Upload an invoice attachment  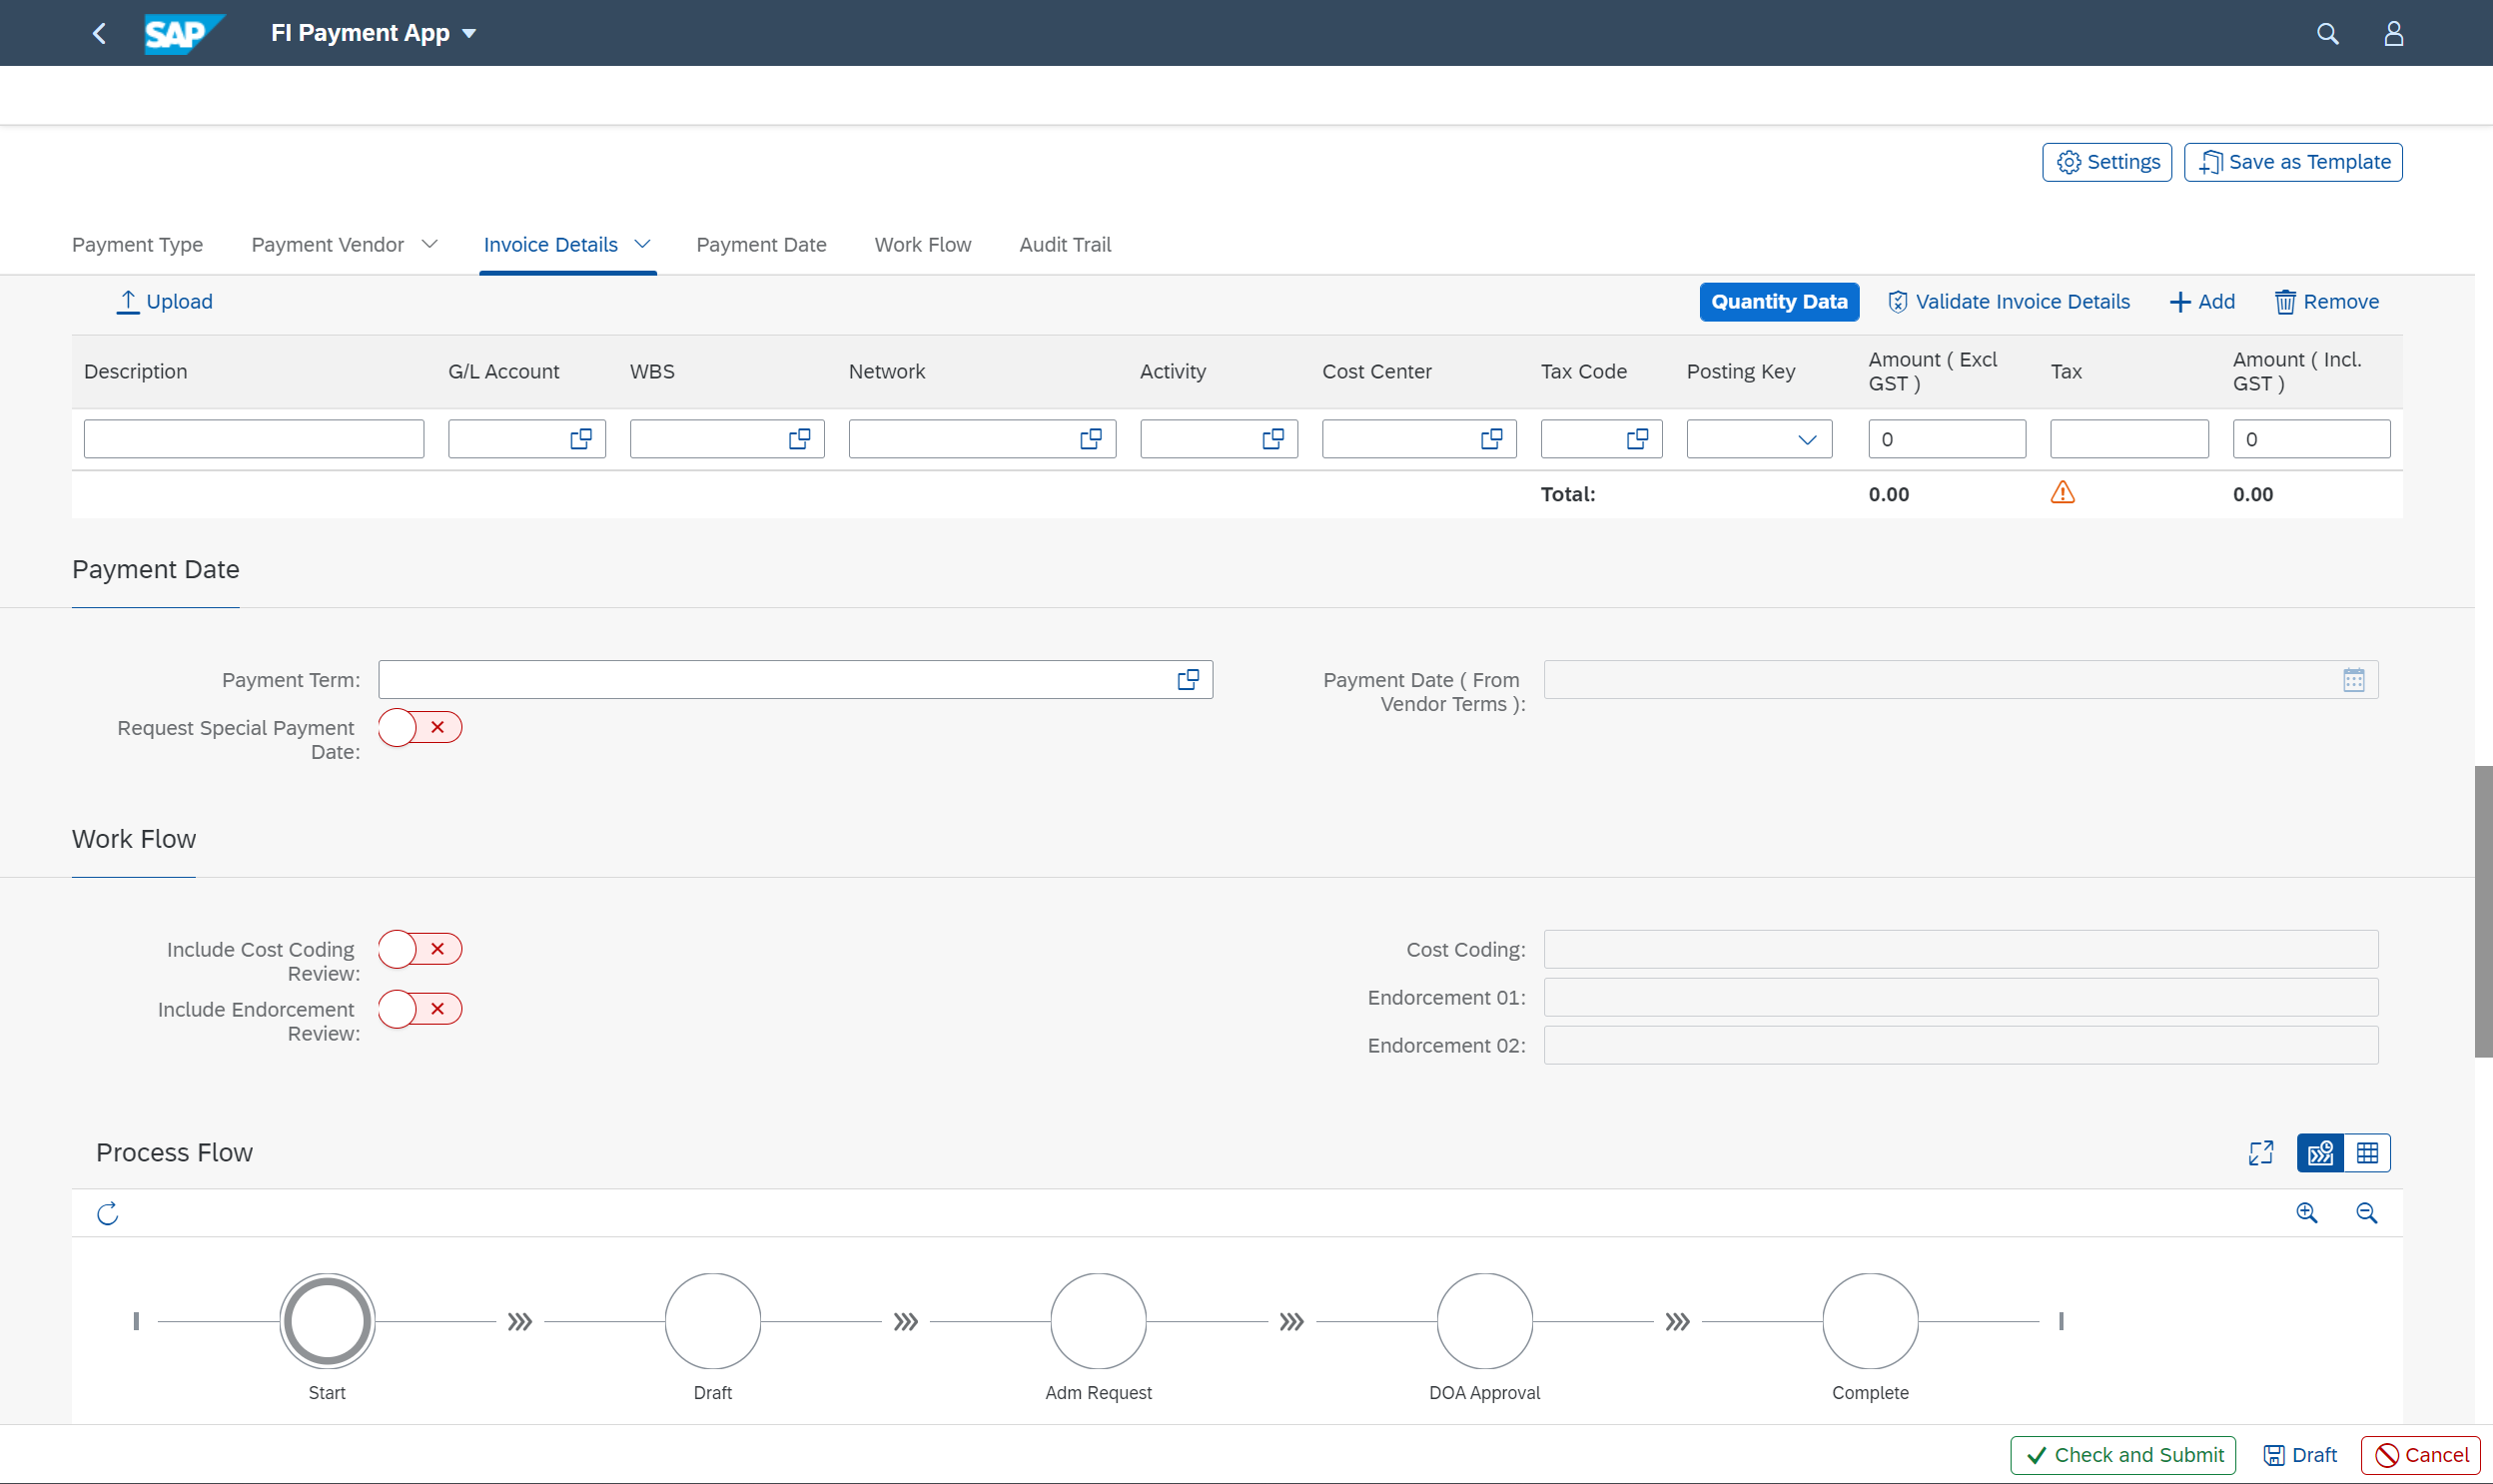point(164,301)
